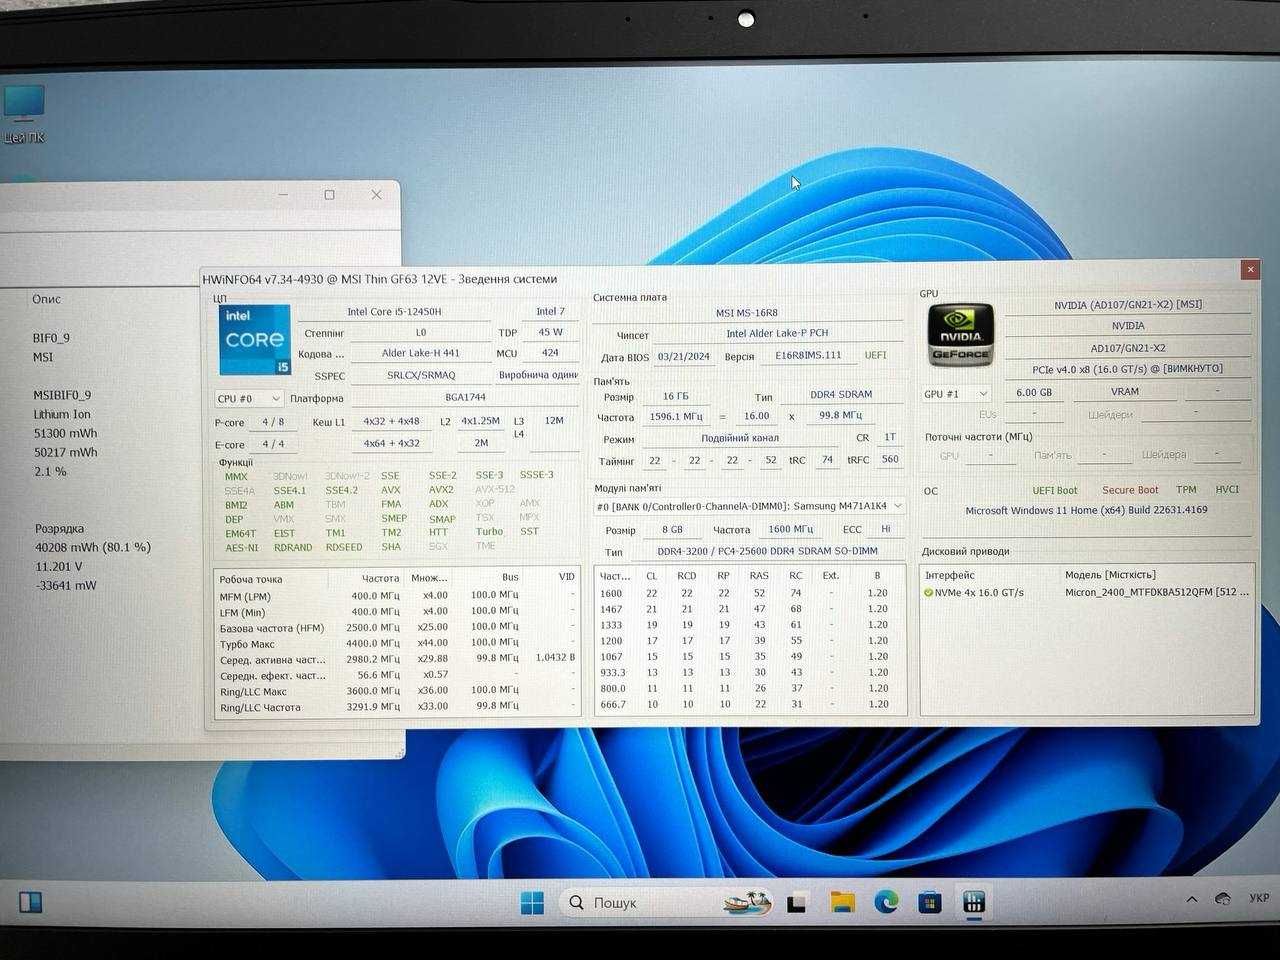Image resolution: width=1280 pixels, height=960 pixels.
Task: Click the TPM status label
Action: click(1186, 490)
